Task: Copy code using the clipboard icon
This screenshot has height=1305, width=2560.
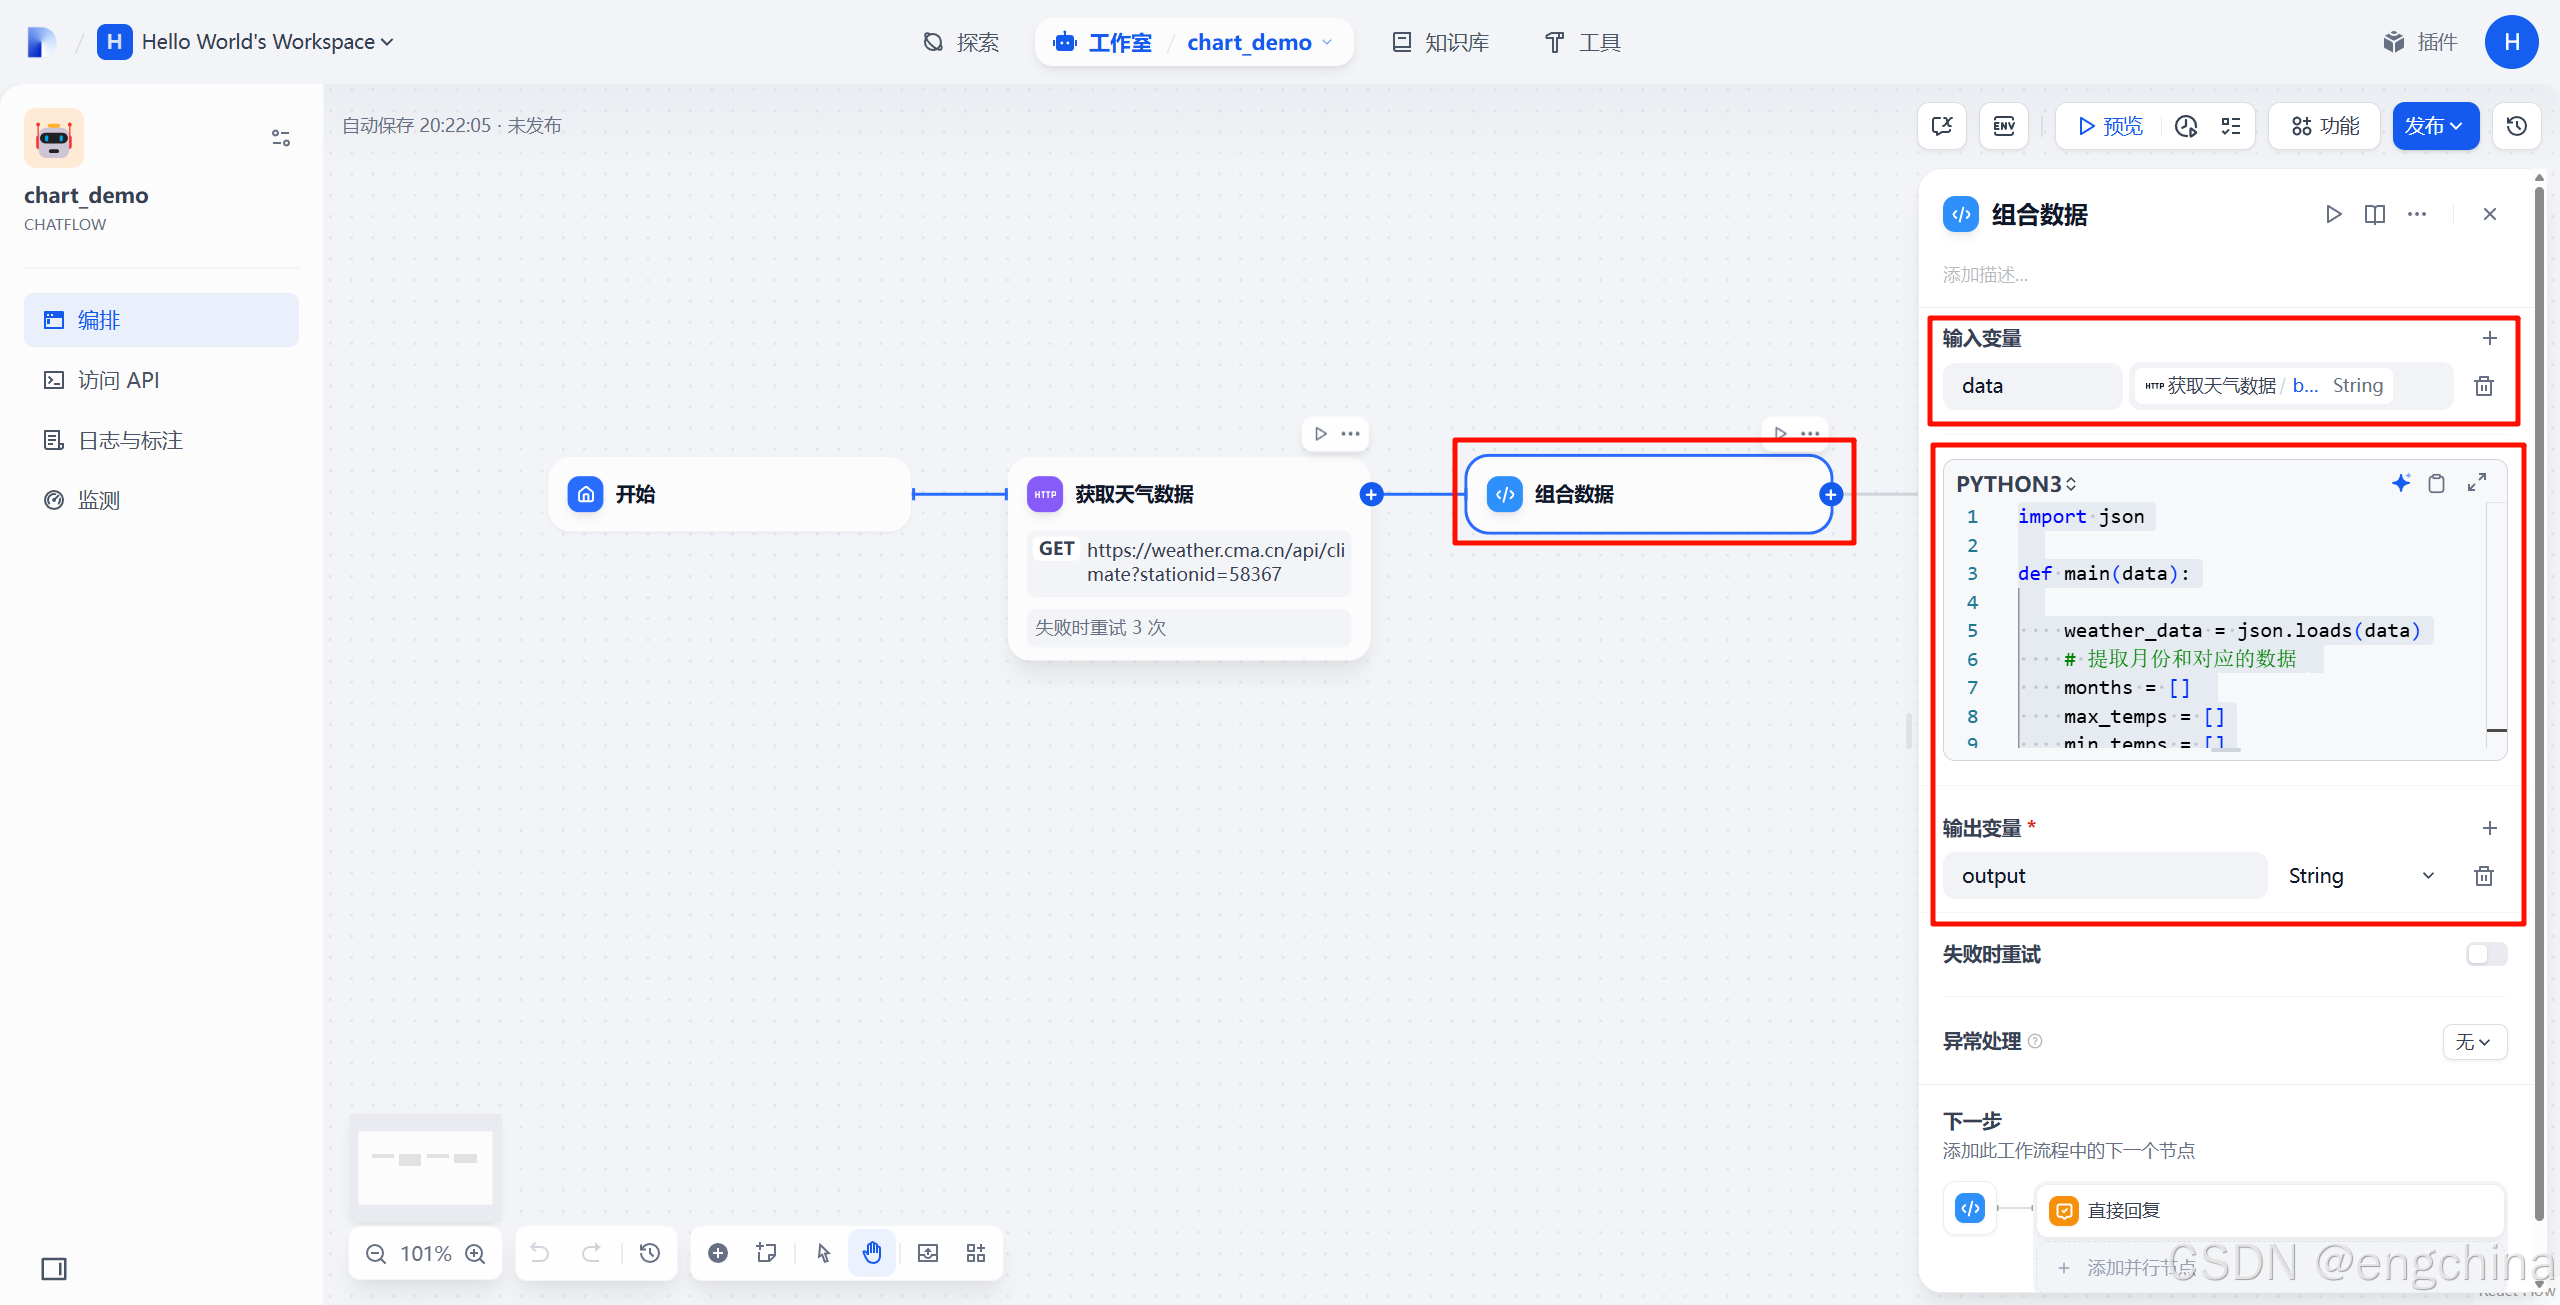Action: click(2437, 483)
